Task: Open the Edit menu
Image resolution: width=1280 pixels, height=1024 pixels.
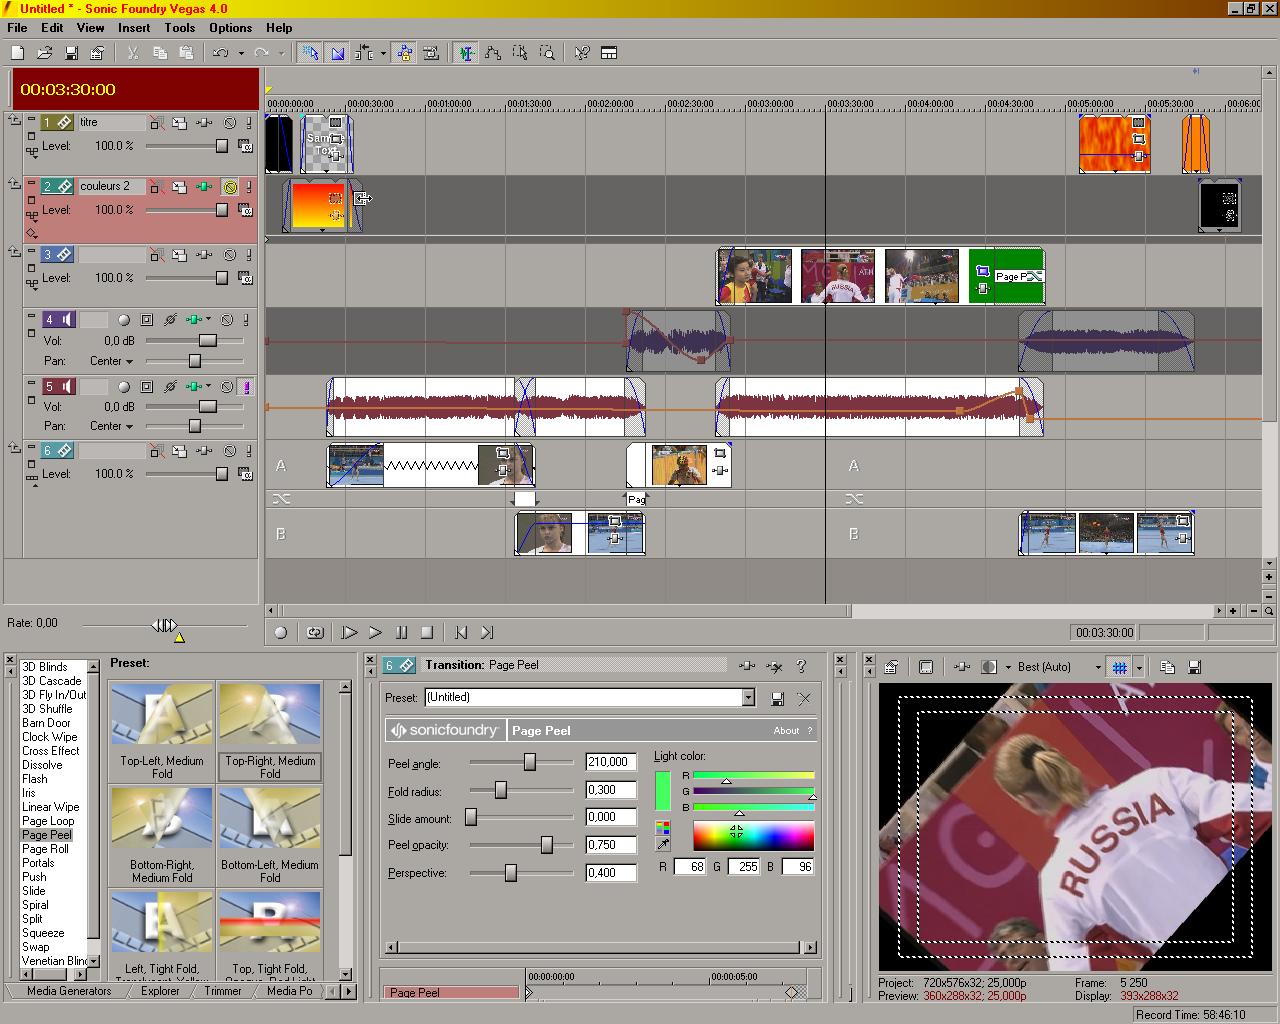Action: 52,28
